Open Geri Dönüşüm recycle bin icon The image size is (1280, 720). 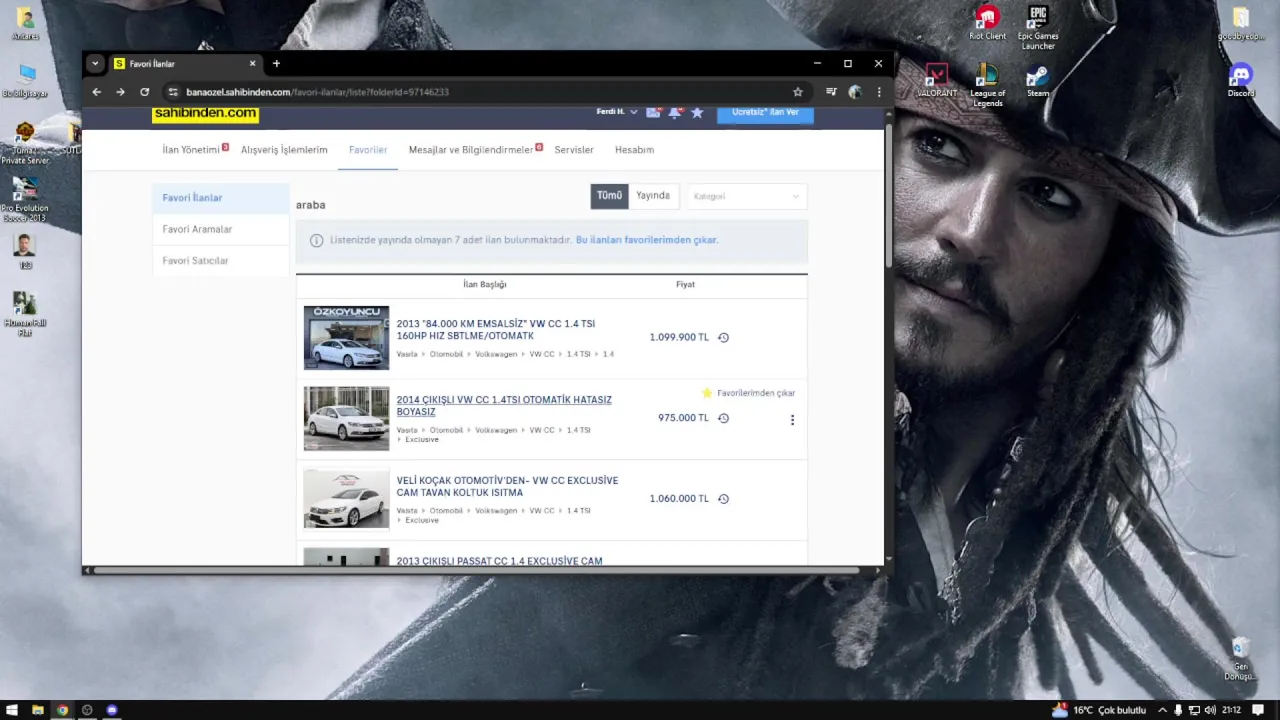click(1240, 660)
